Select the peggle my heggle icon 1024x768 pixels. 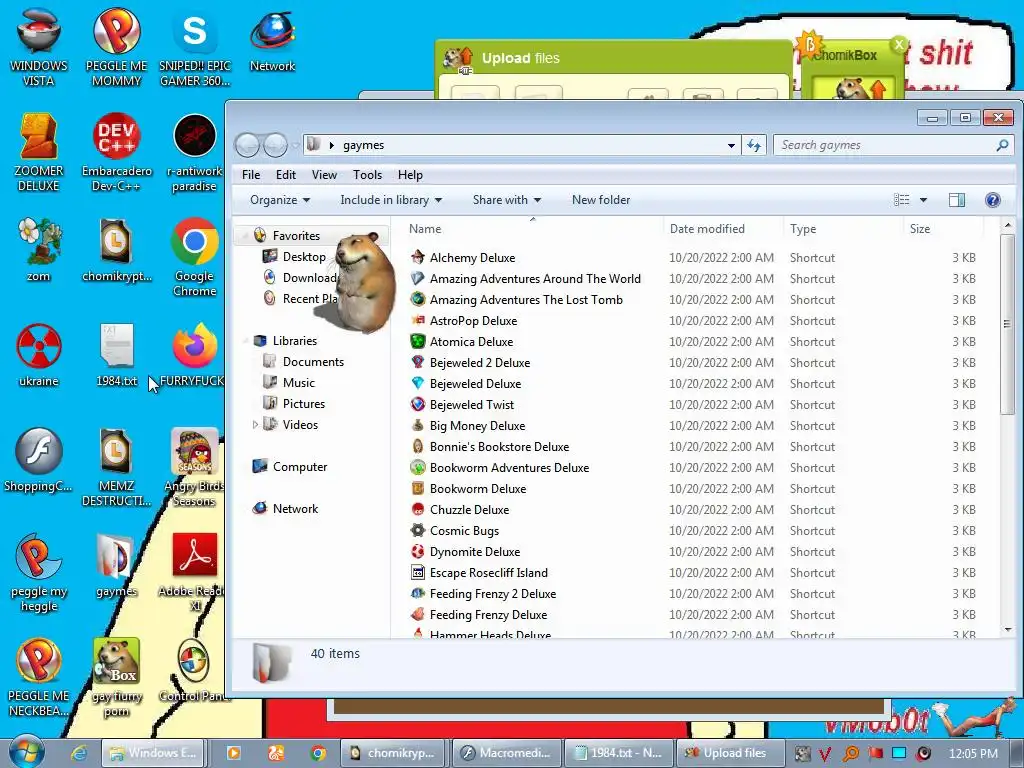(x=39, y=573)
